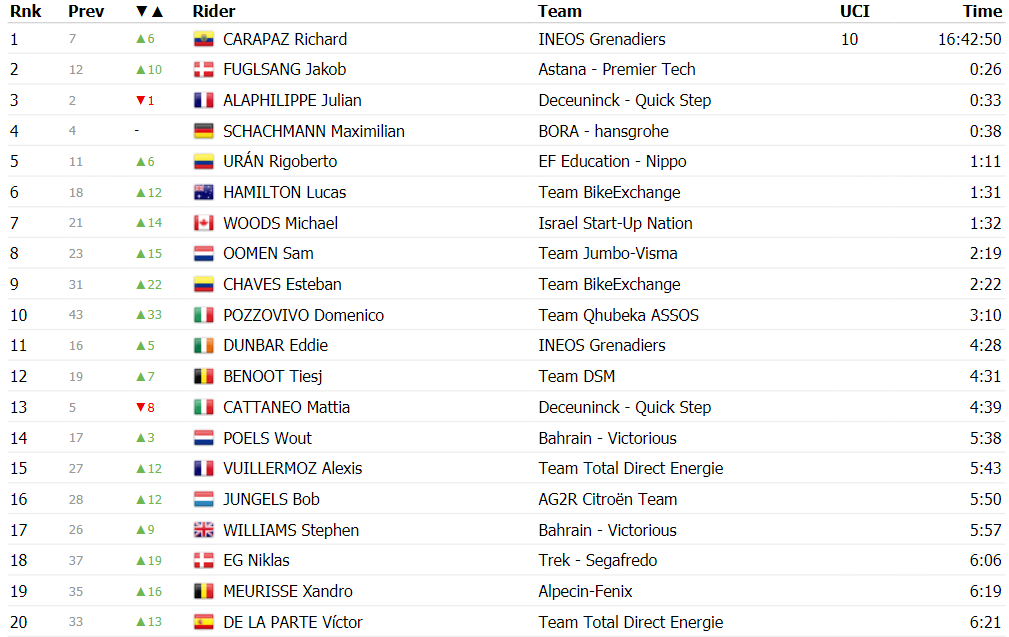This screenshot has width=1009, height=637.
Task: Click the Irish flag next to DUNBAR Eddie
Action: coord(203,346)
